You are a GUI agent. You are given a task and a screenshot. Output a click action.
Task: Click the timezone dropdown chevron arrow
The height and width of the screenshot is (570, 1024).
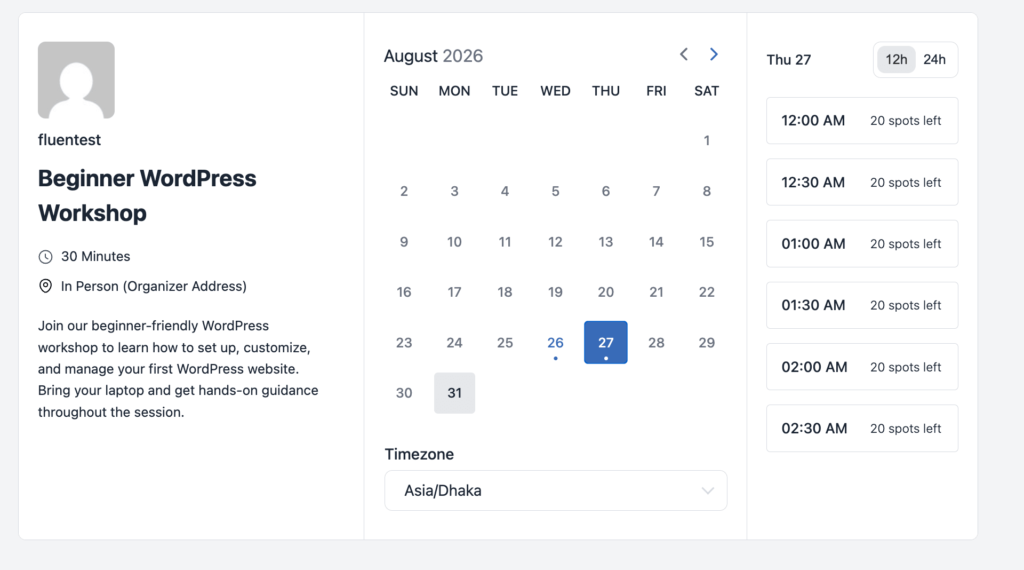[x=707, y=491]
